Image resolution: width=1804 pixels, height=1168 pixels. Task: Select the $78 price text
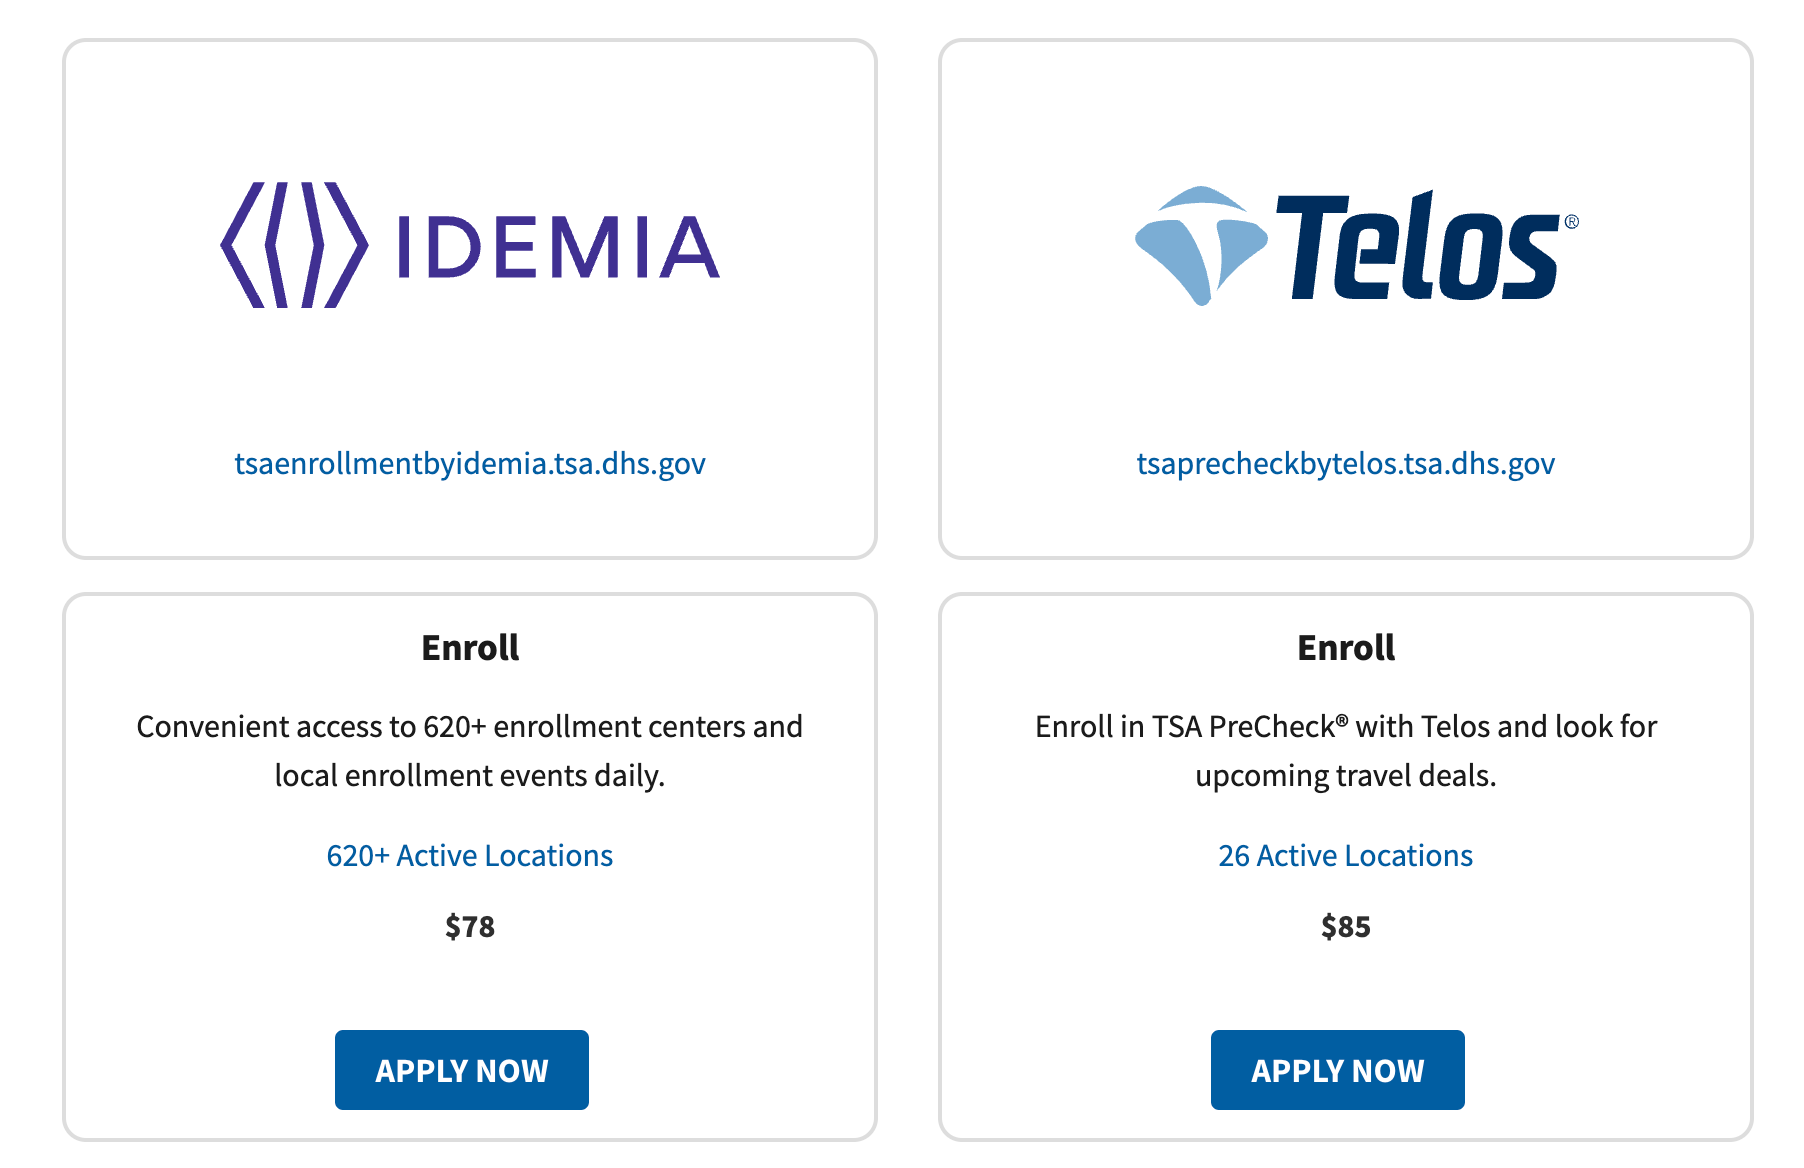[x=469, y=927]
